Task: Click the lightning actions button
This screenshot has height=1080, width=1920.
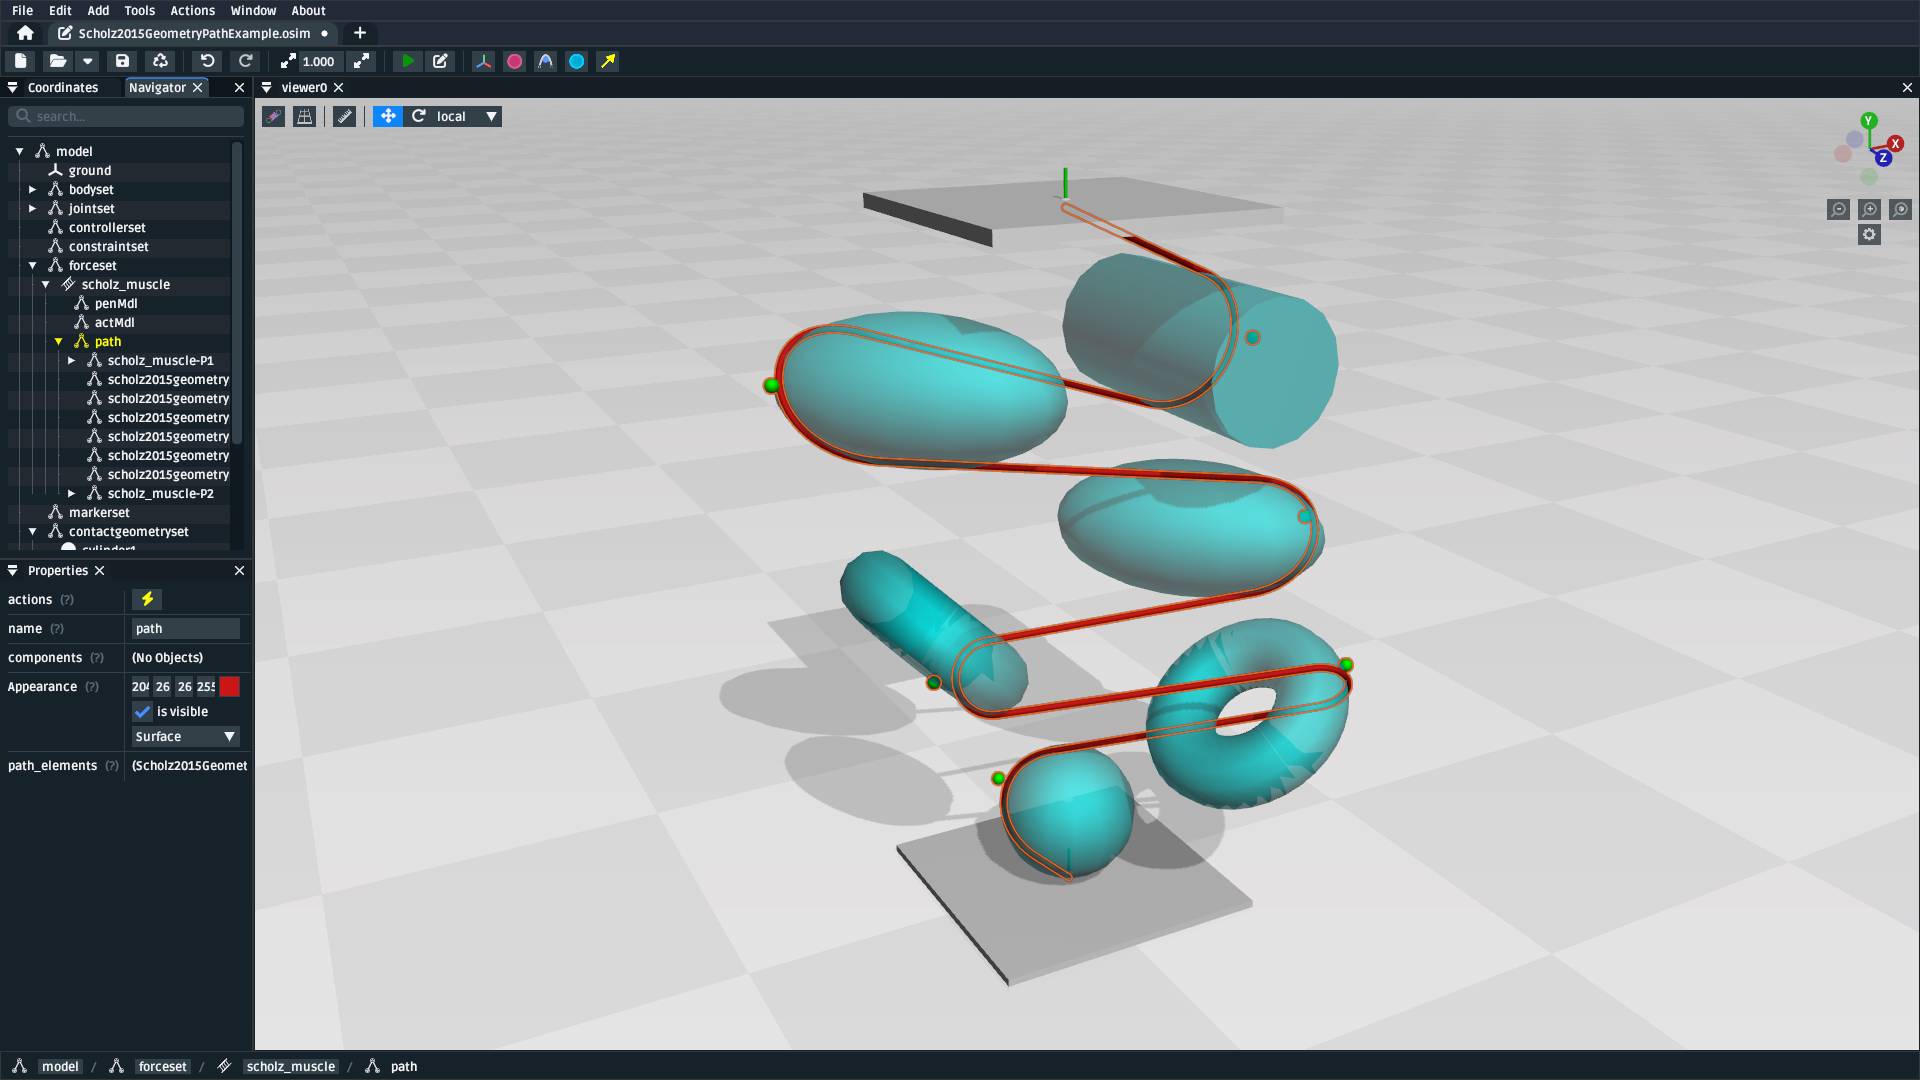Action: [x=147, y=600]
